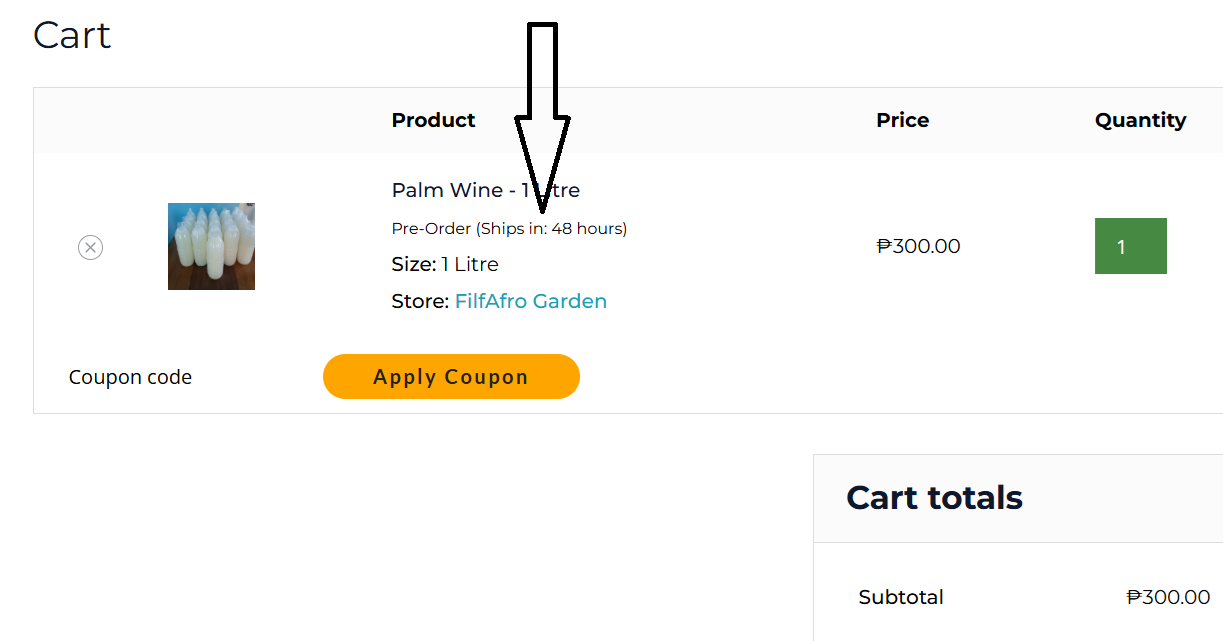Select the green quantity box

click(1130, 246)
